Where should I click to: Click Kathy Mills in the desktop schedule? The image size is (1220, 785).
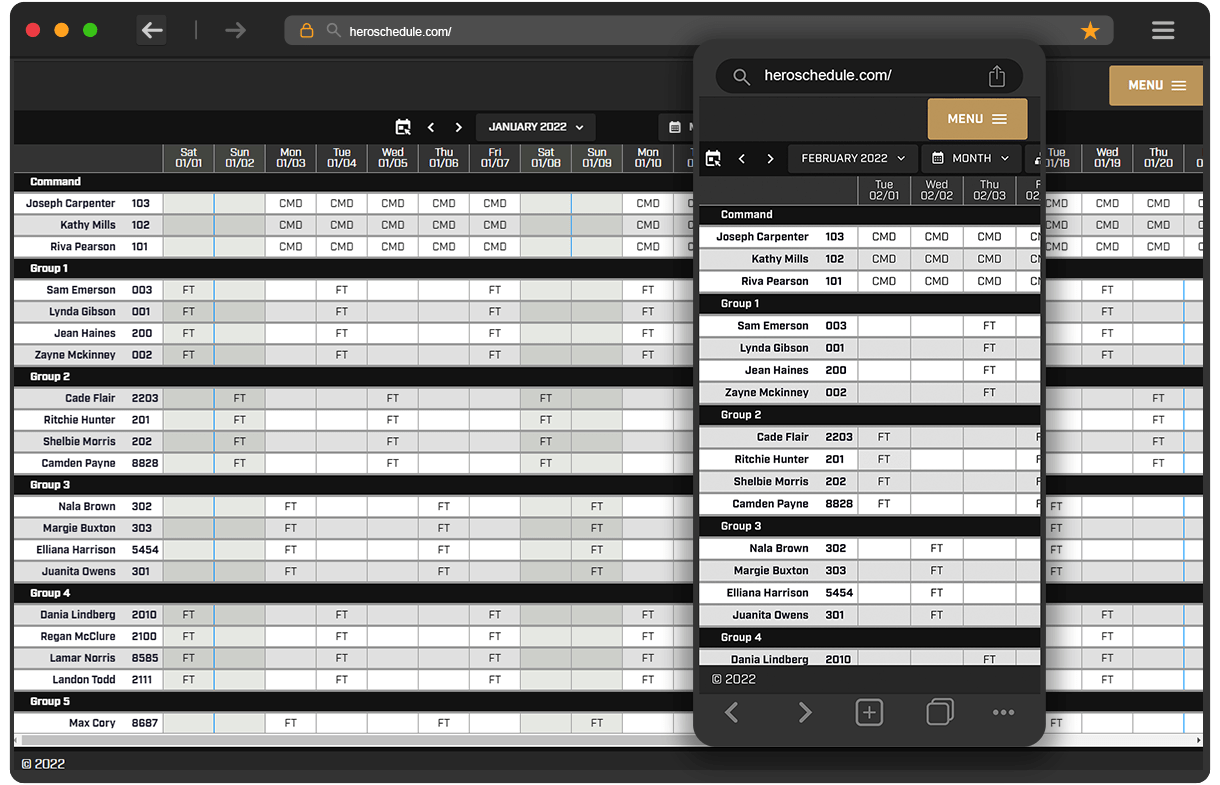pyautogui.click(x=88, y=225)
